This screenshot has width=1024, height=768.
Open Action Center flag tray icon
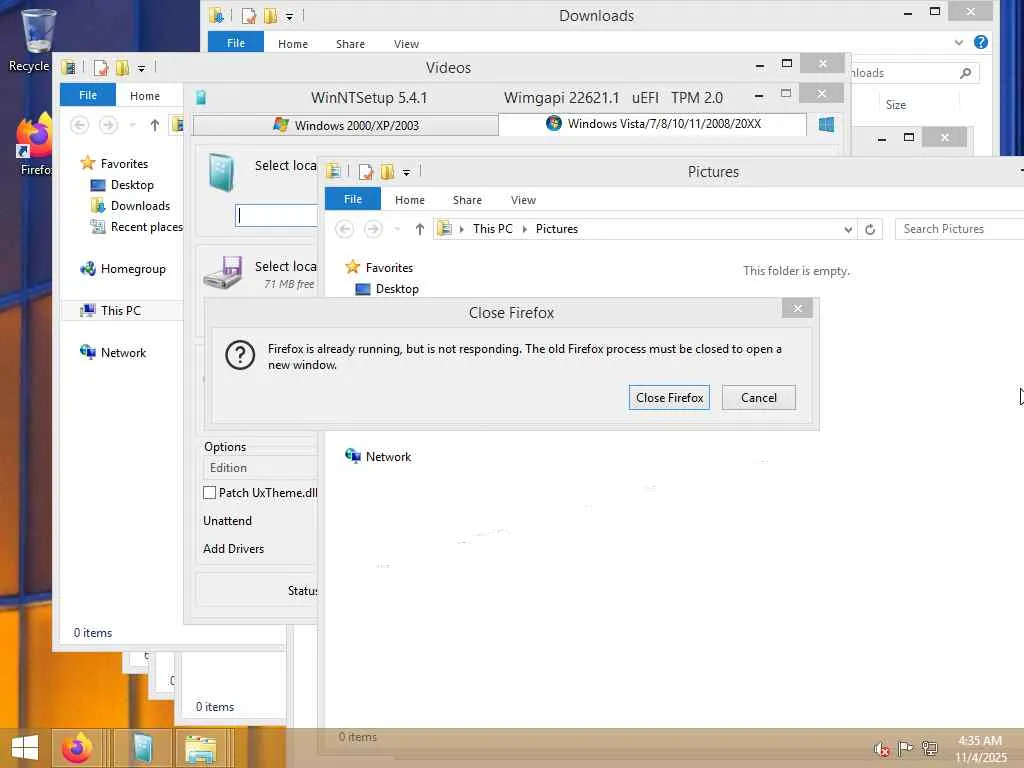pos(905,748)
